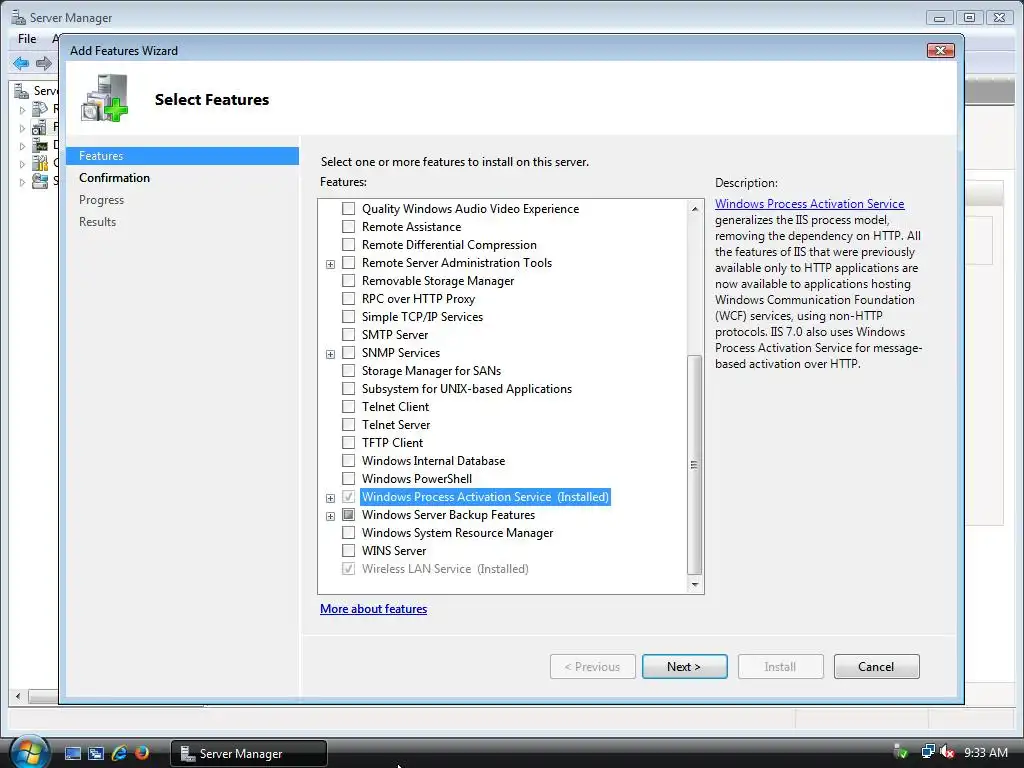Image resolution: width=1024 pixels, height=768 pixels.
Task: Enable the SMTP Server feature
Action: click(349, 334)
